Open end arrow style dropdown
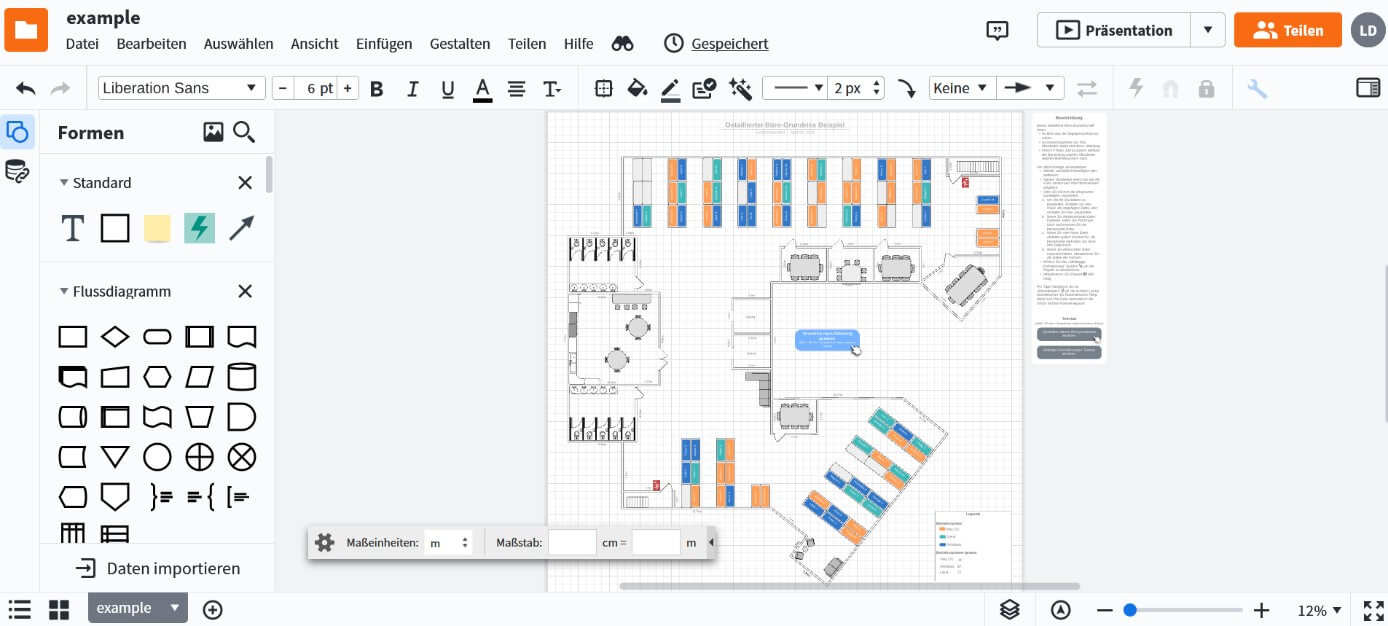This screenshot has width=1388, height=626. coord(1030,88)
